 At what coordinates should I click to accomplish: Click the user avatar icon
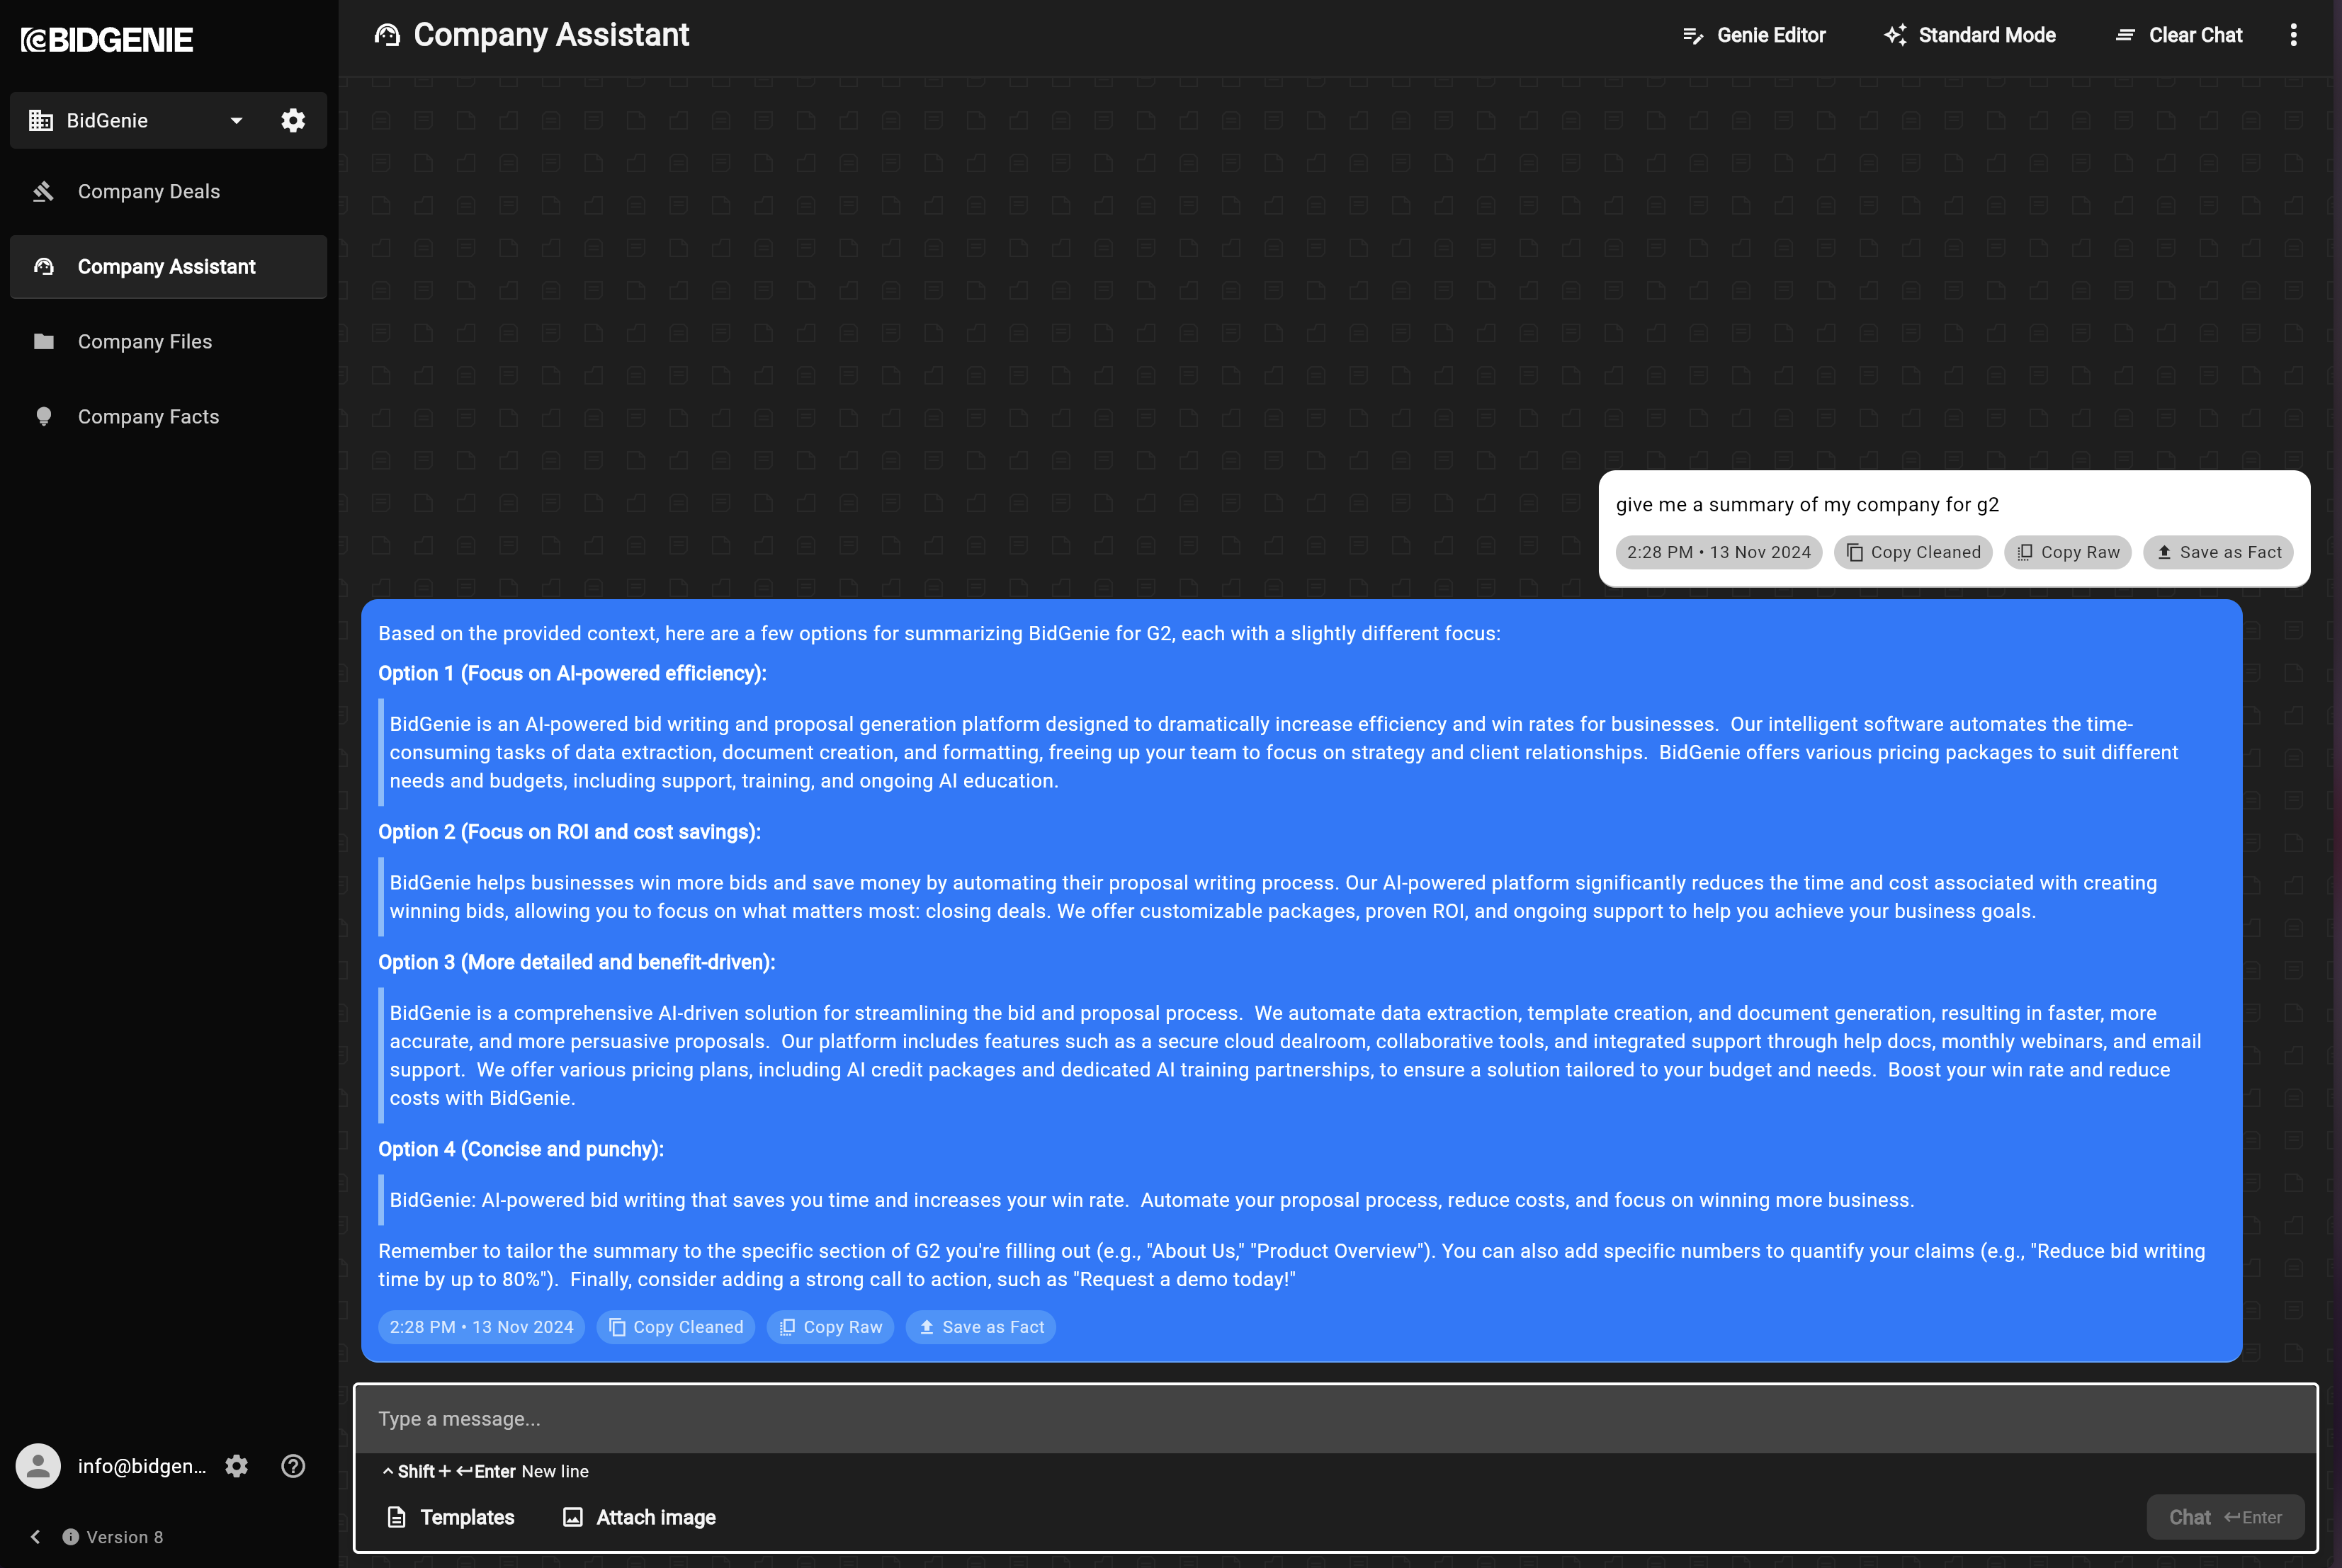click(38, 1466)
